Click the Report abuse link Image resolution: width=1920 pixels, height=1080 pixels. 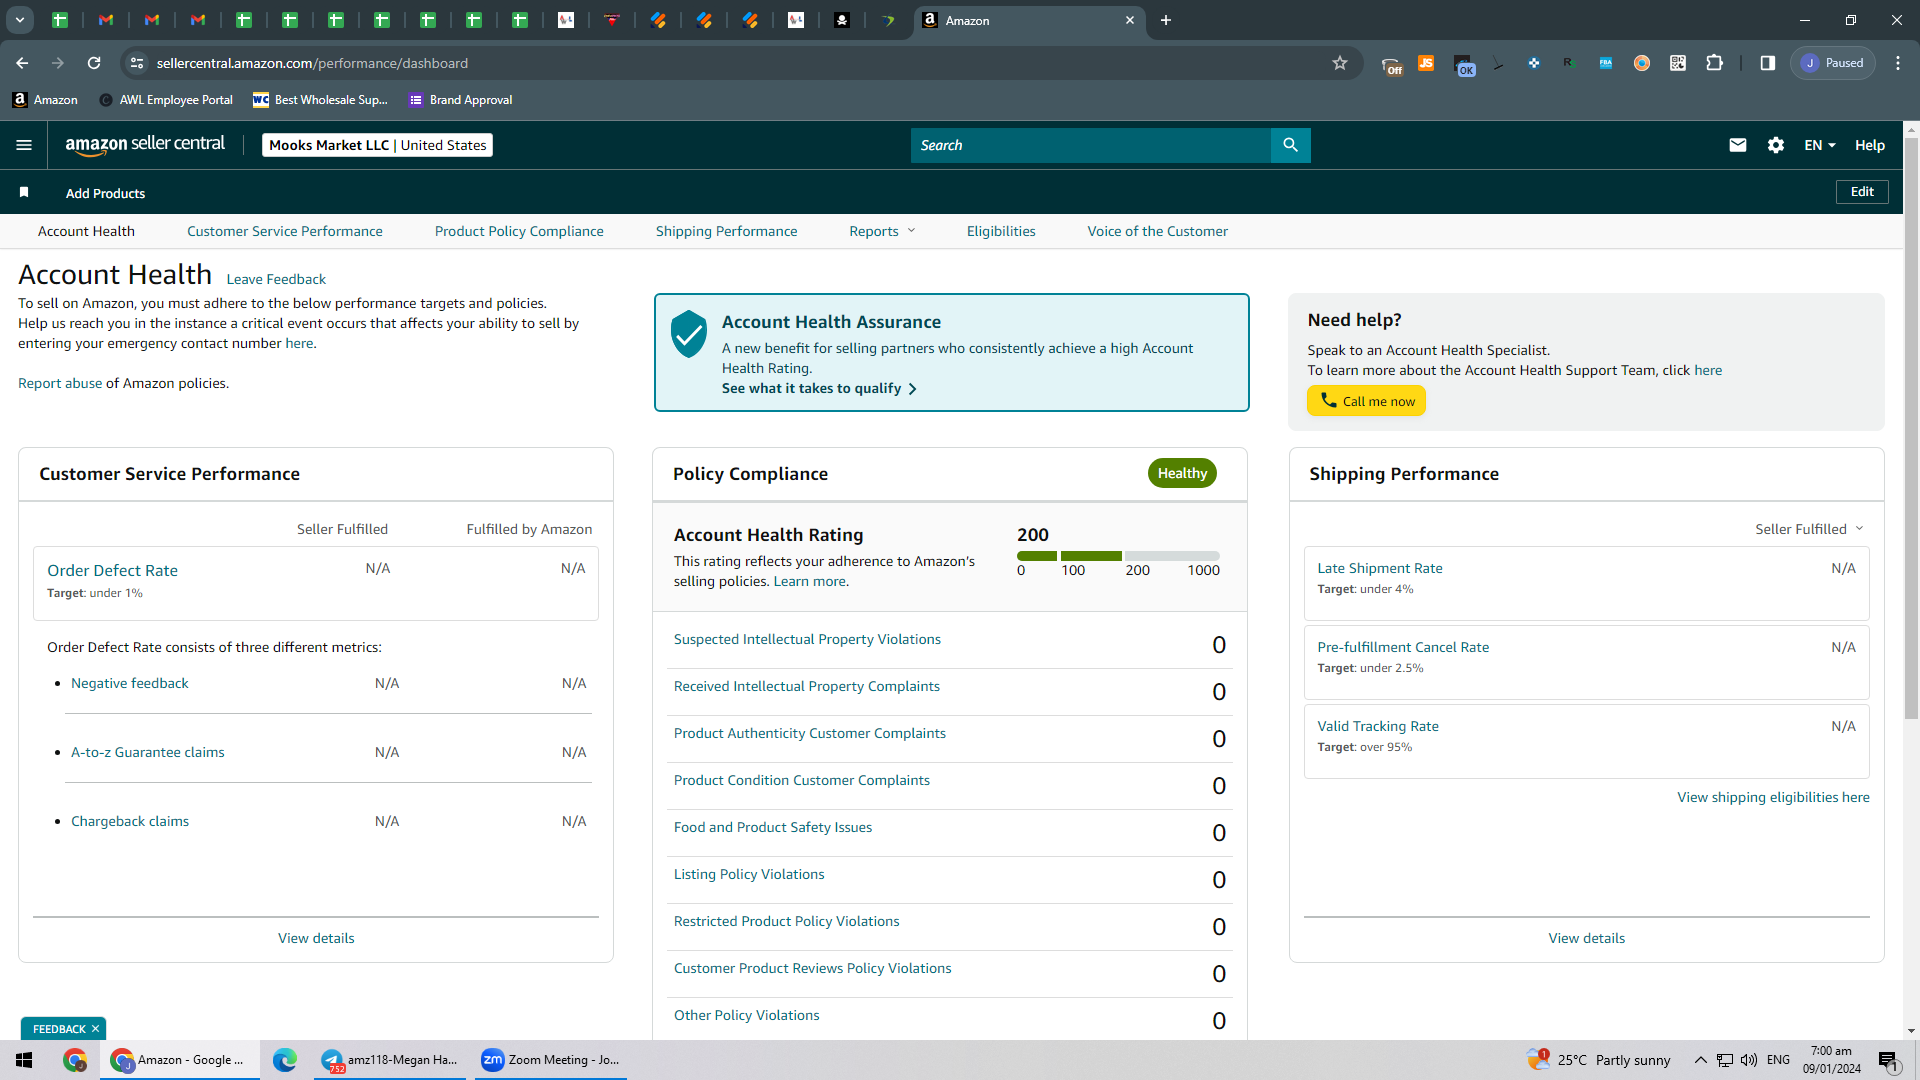[x=60, y=383]
